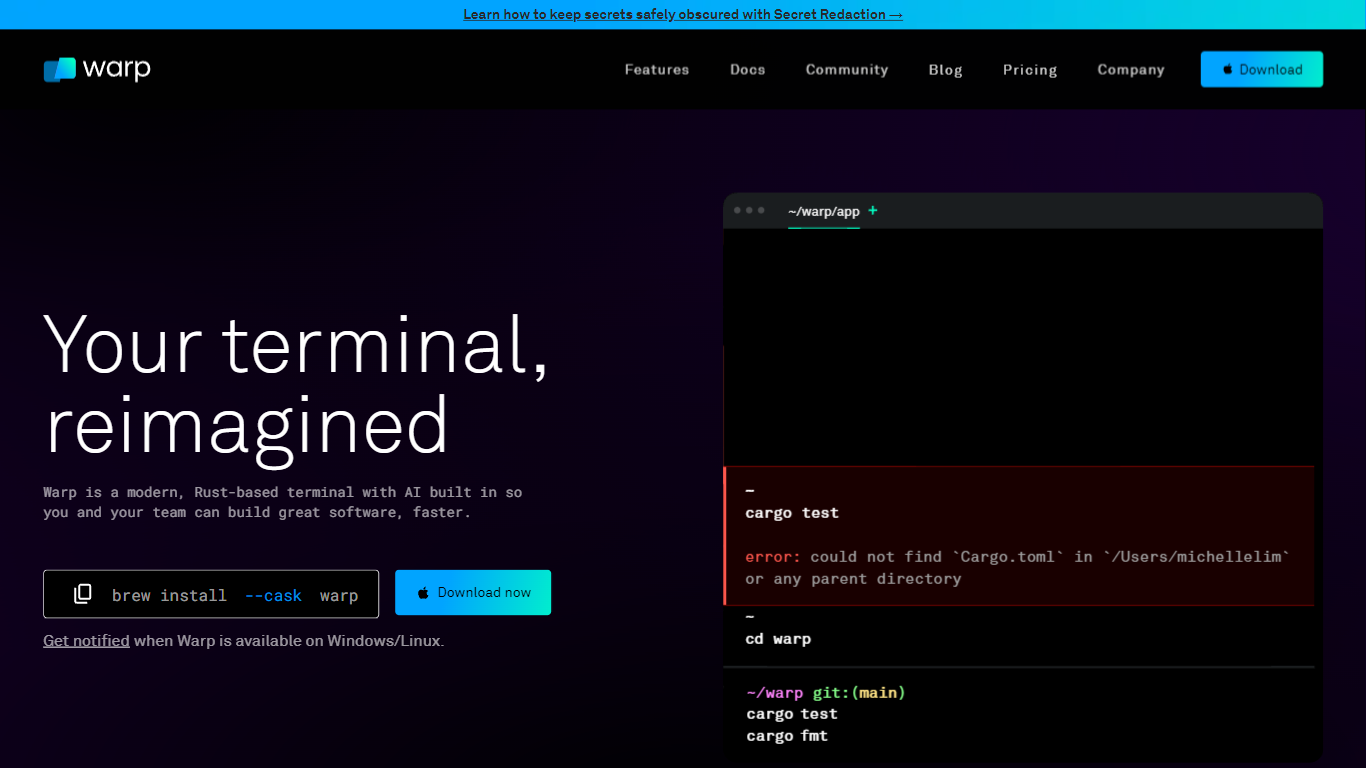Screen dimensions: 1366x768
Task: Click the plus icon to add terminal tab
Action: click(x=873, y=211)
